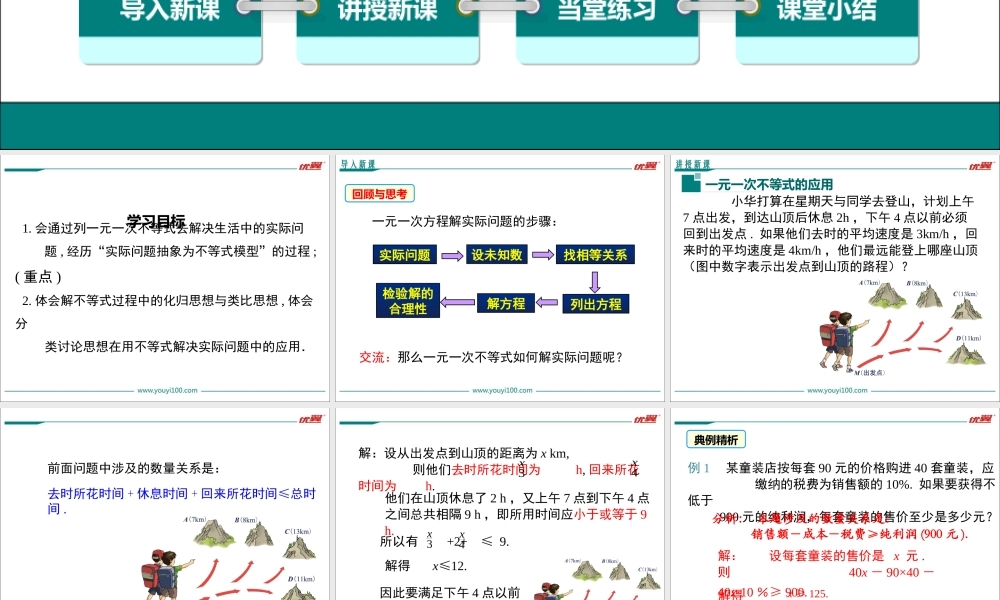This screenshot has width=1000, height=600.
Task: Click the purple arrow between 实际问题 and 设未知数
Action: [452, 256]
